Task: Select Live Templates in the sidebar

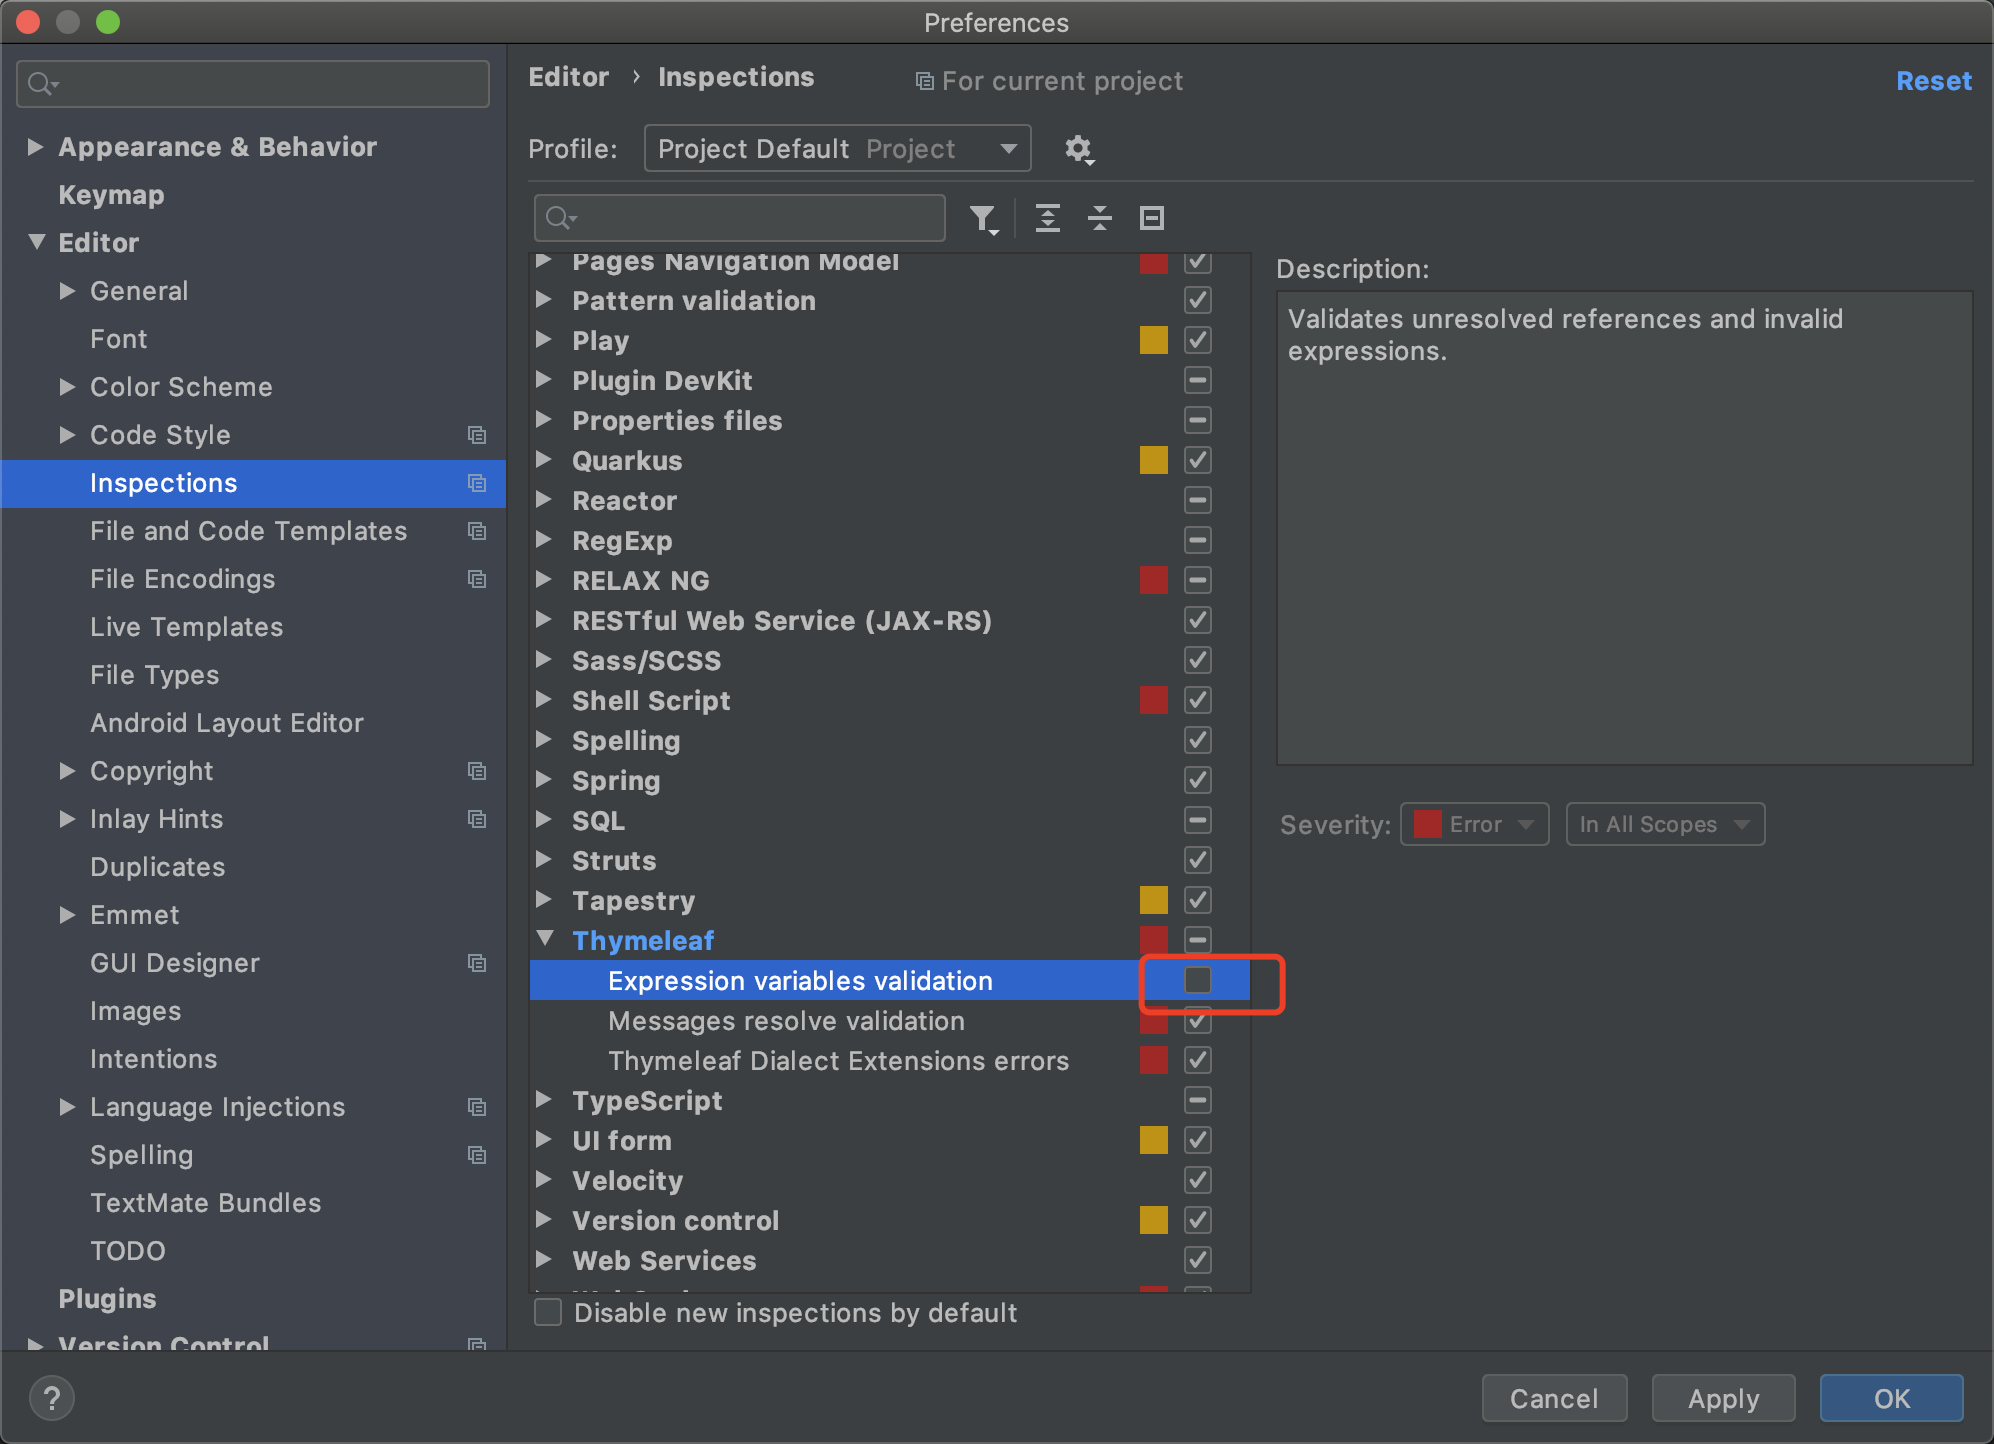Action: 186,627
